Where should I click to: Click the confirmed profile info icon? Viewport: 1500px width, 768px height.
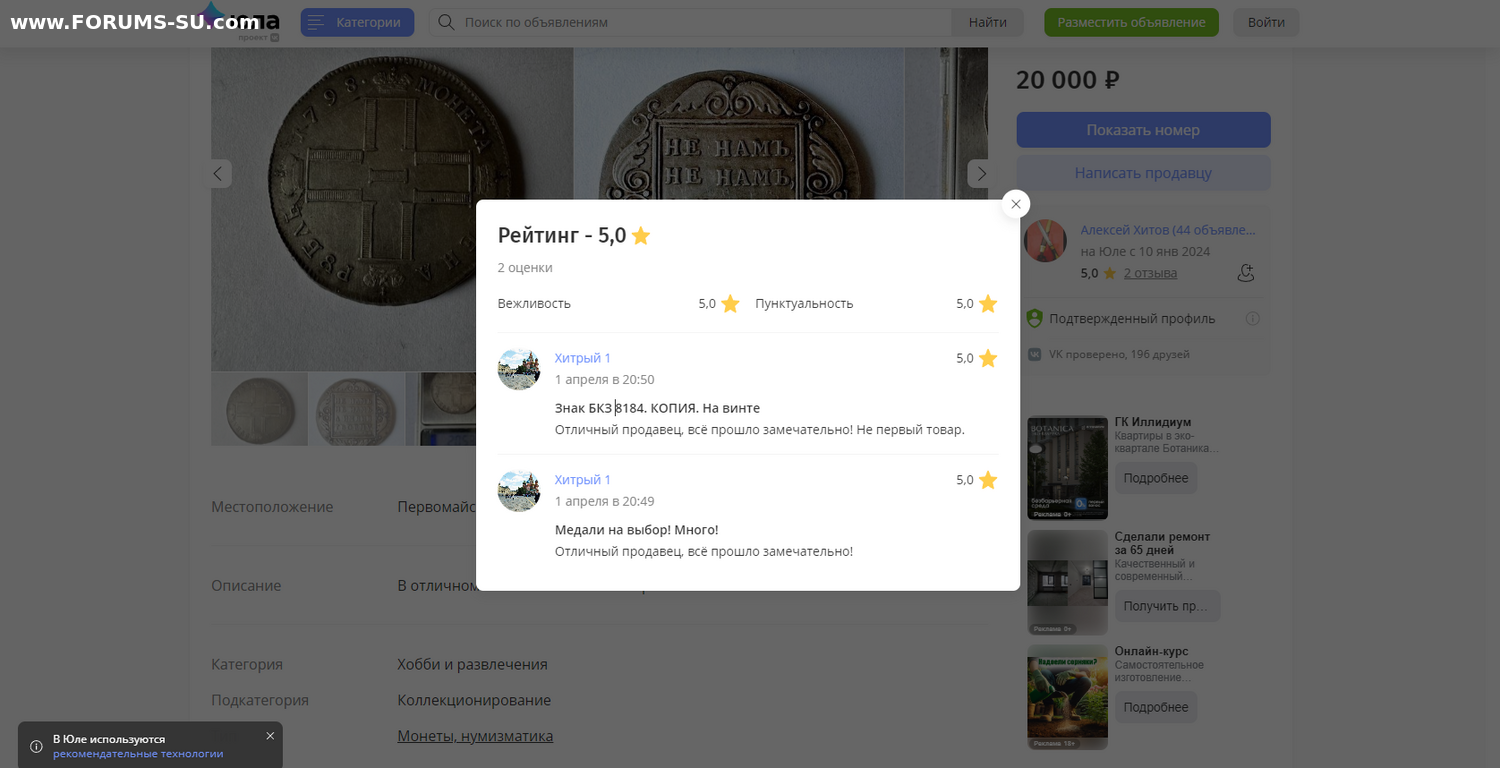pos(1252,319)
